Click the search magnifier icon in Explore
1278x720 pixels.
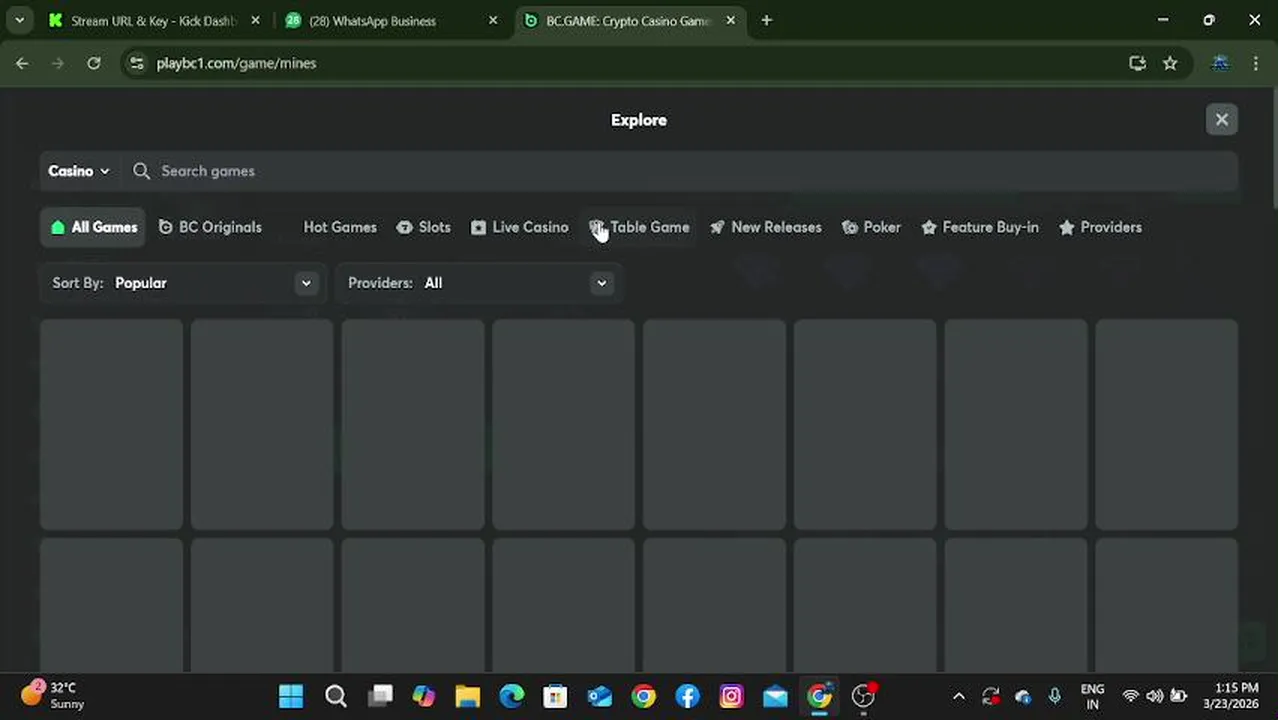141,171
